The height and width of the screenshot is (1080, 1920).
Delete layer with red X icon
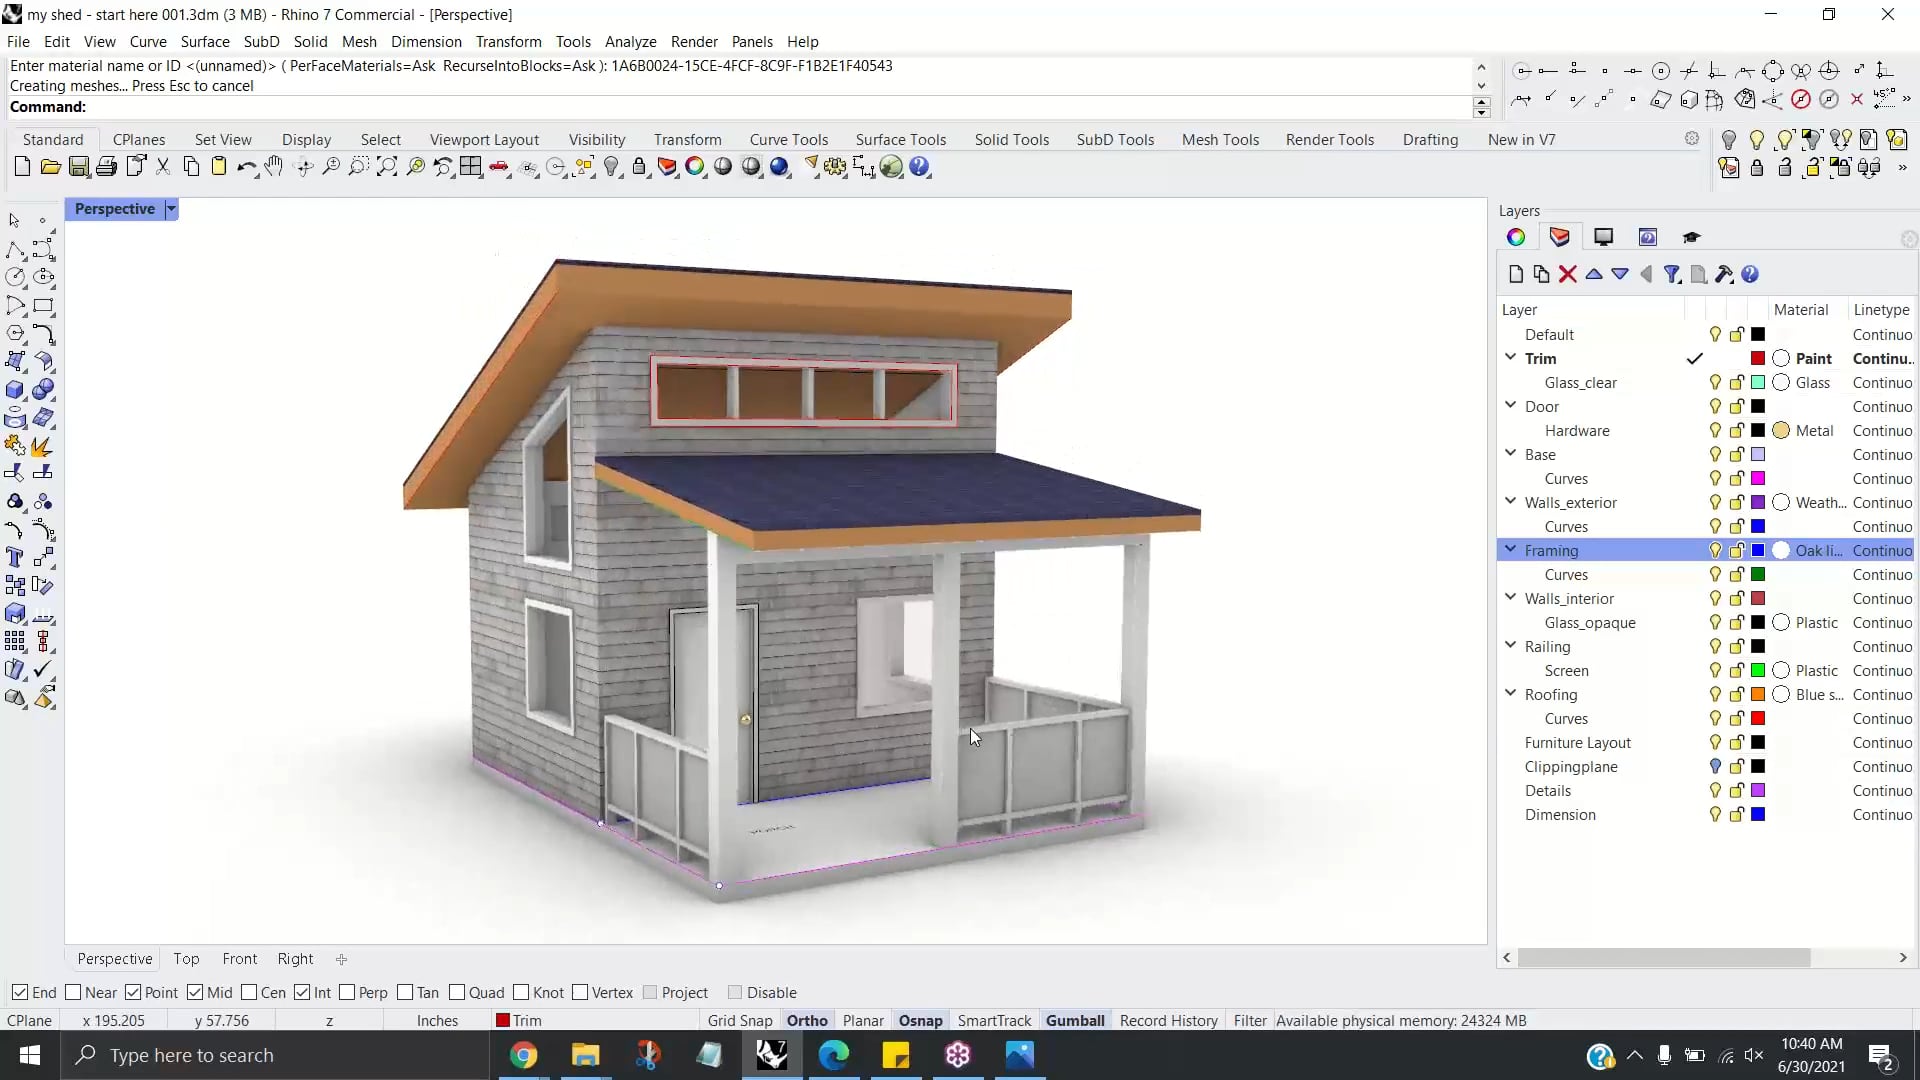(1567, 274)
